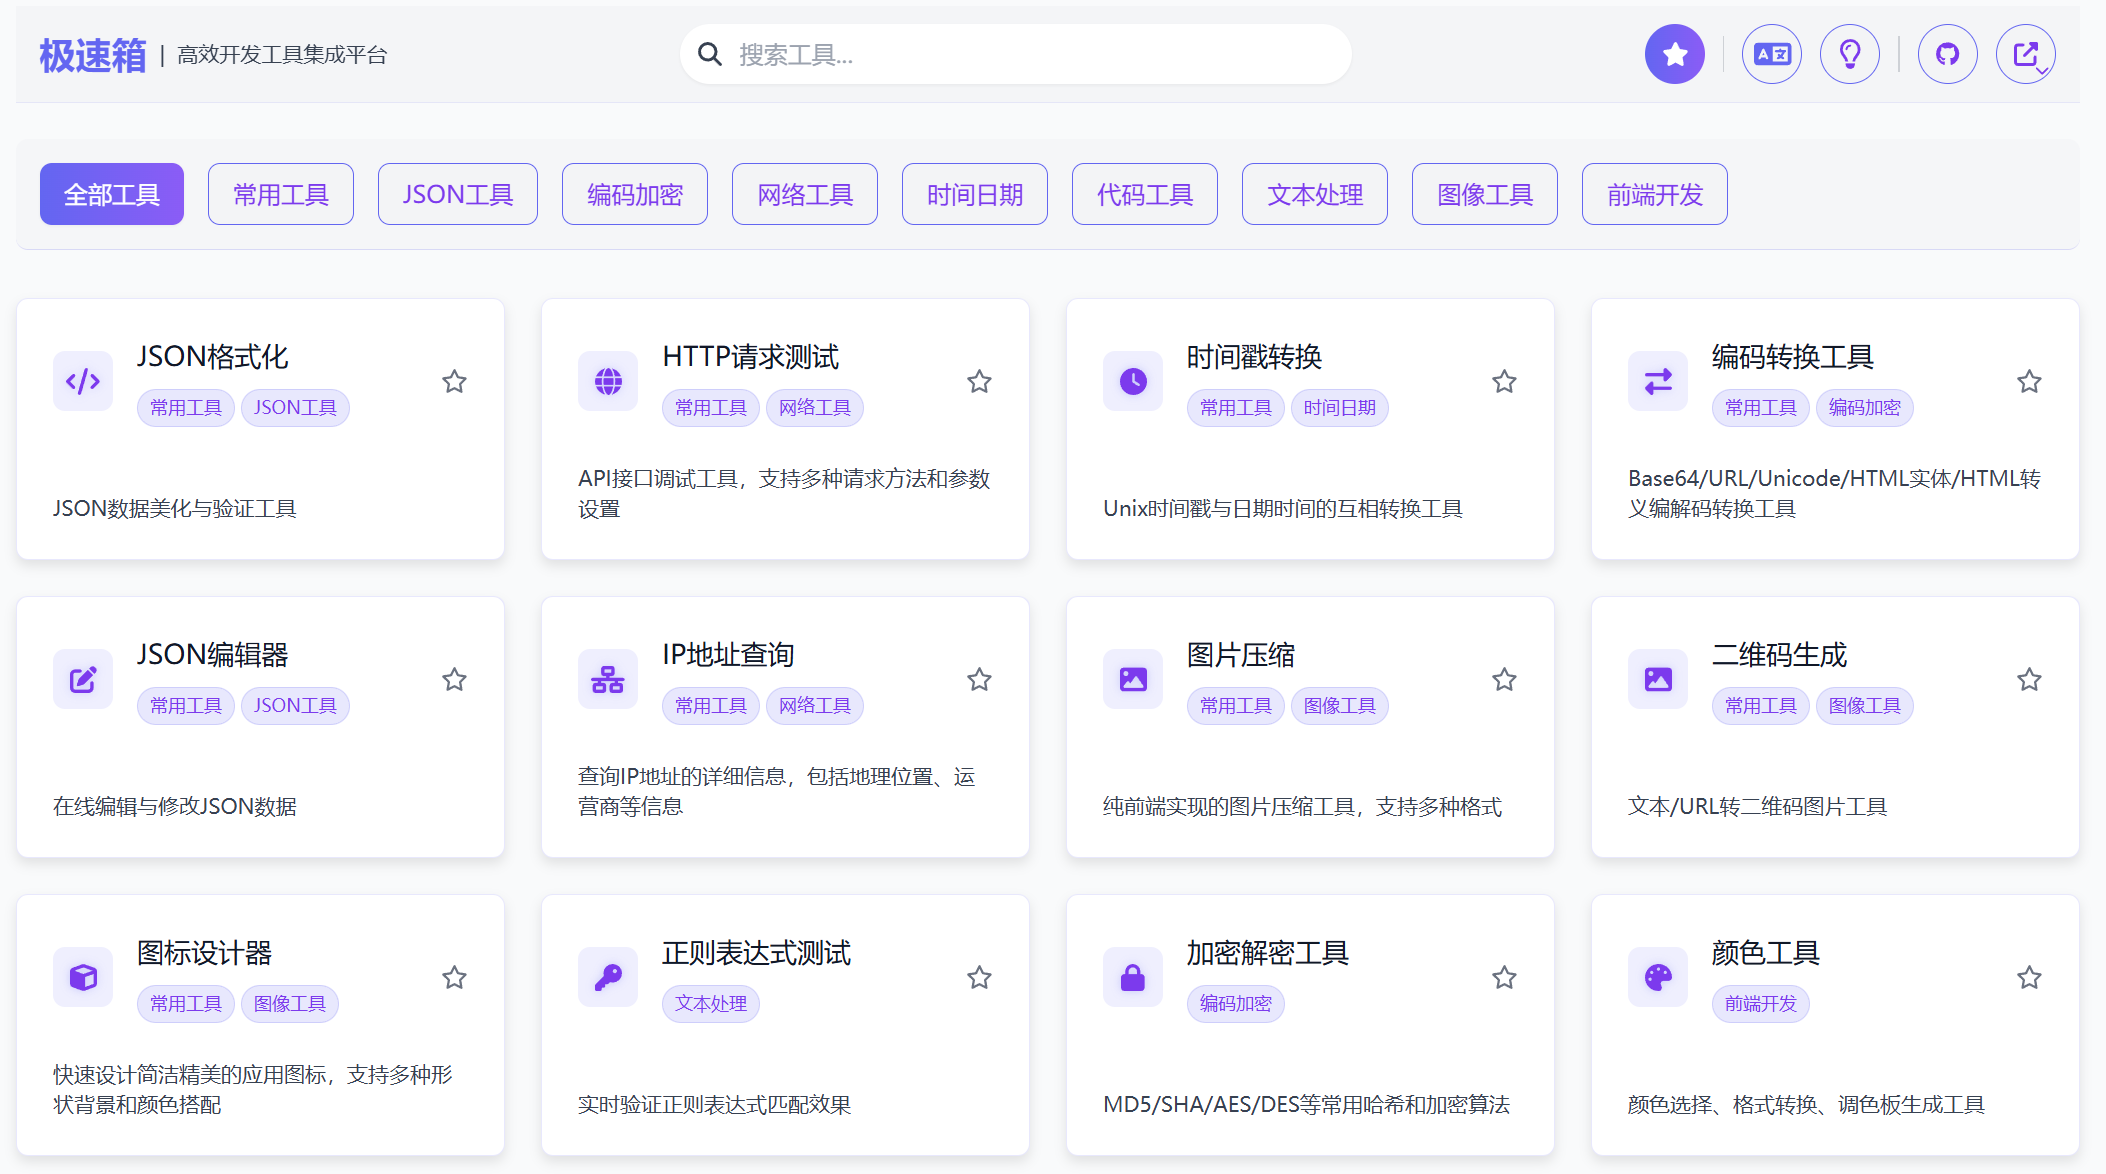2106x1174 pixels.
Task: Click the 网络工具 tag on HTTP请求测试
Action: [814, 408]
